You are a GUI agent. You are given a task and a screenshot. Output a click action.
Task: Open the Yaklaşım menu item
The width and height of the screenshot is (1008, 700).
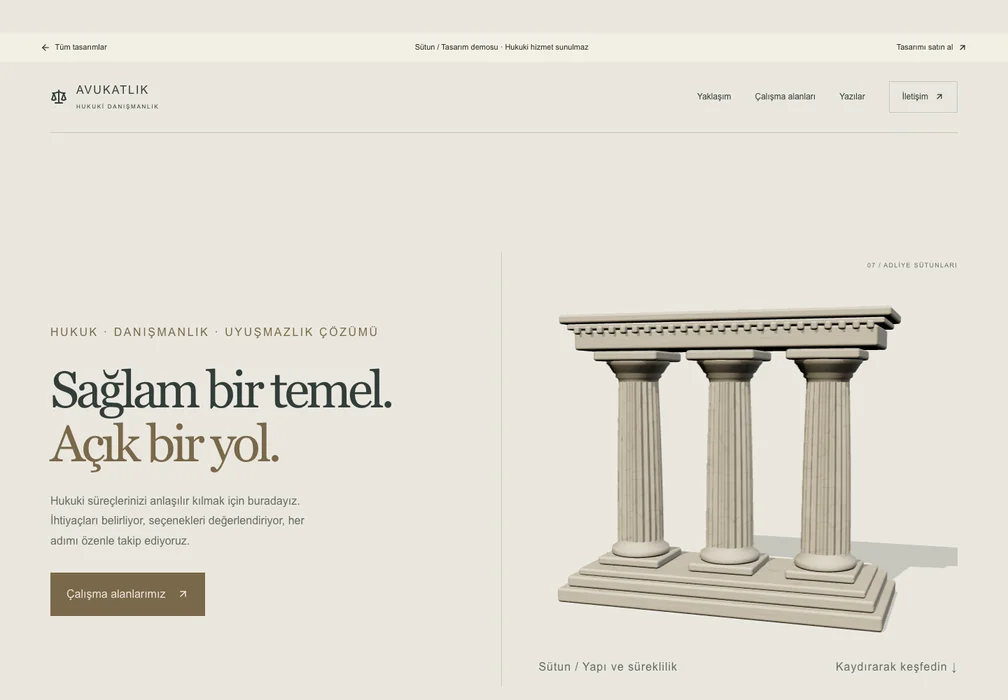(x=714, y=96)
